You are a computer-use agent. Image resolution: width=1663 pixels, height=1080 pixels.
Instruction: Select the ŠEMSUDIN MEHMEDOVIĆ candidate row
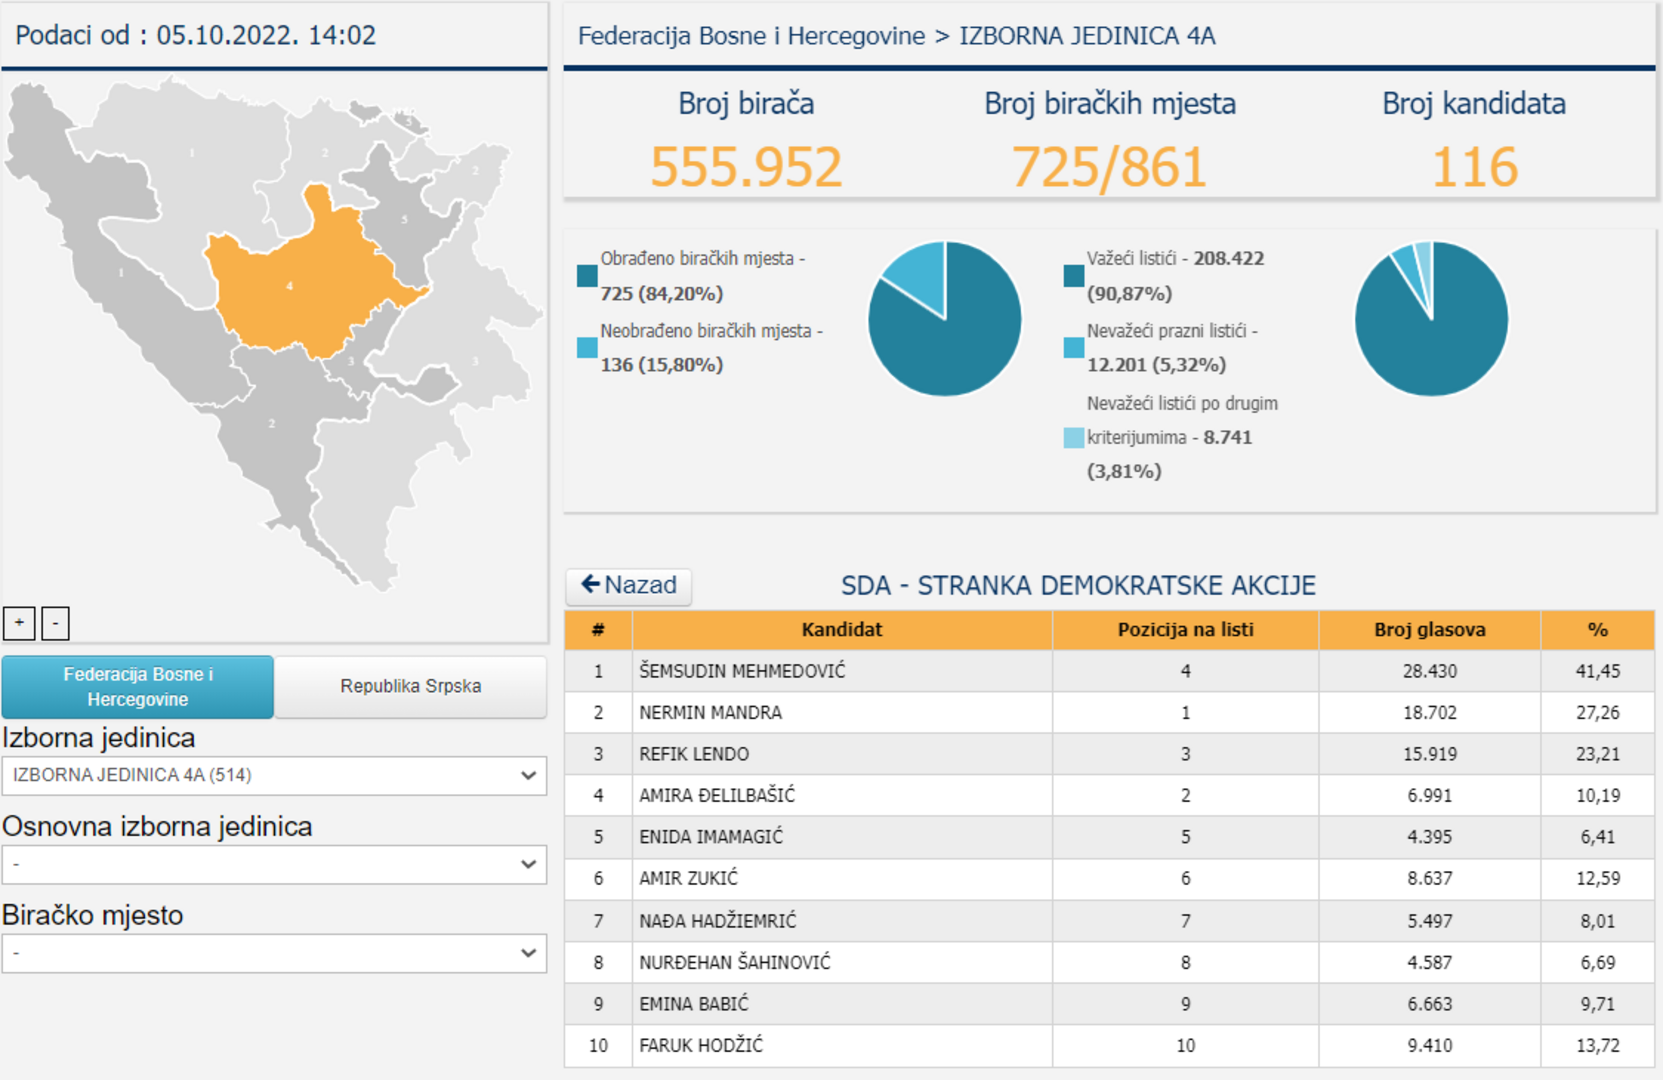click(x=742, y=671)
